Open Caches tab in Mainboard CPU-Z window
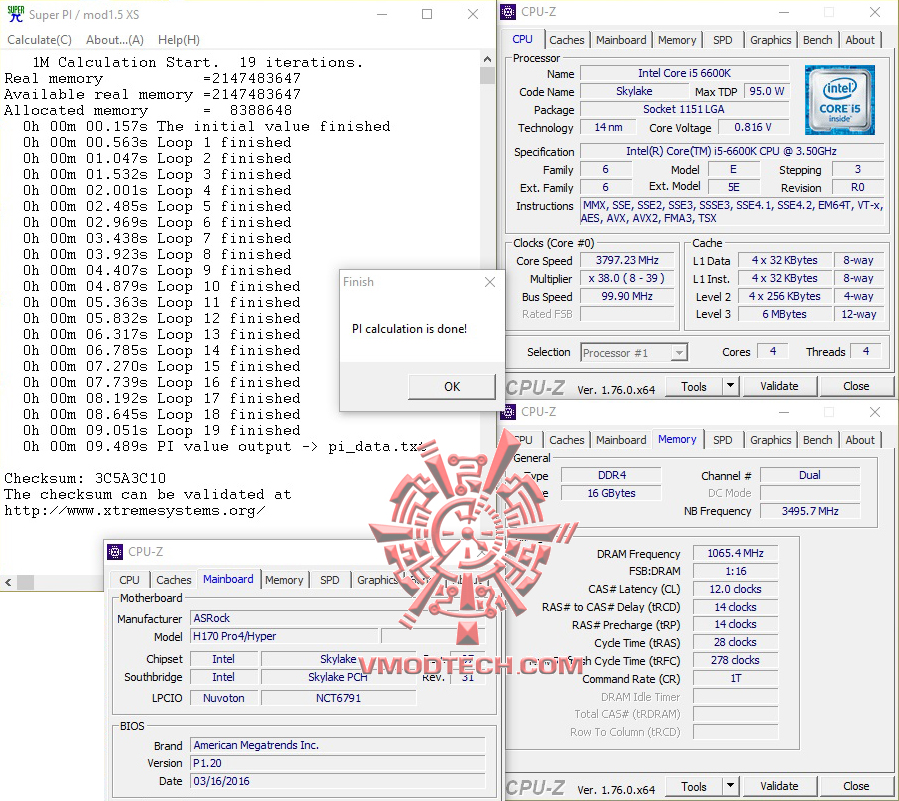Image resolution: width=899 pixels, height=801 pixels. [174, 580]
